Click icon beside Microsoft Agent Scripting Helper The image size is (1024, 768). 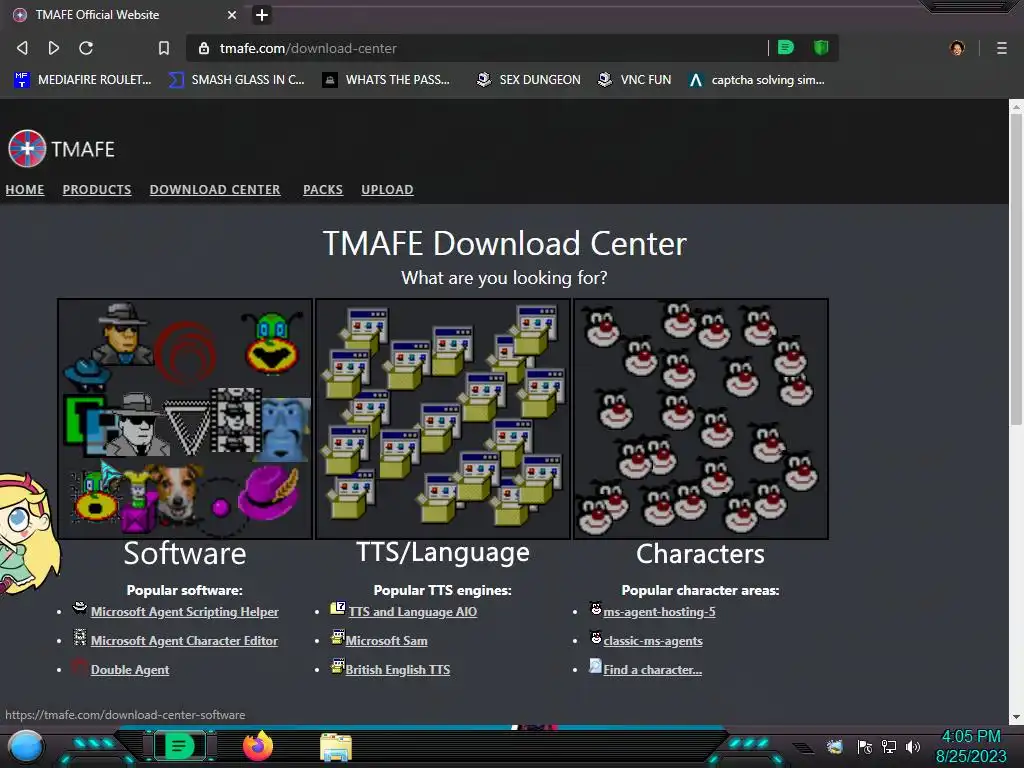[x=80, y=608]
